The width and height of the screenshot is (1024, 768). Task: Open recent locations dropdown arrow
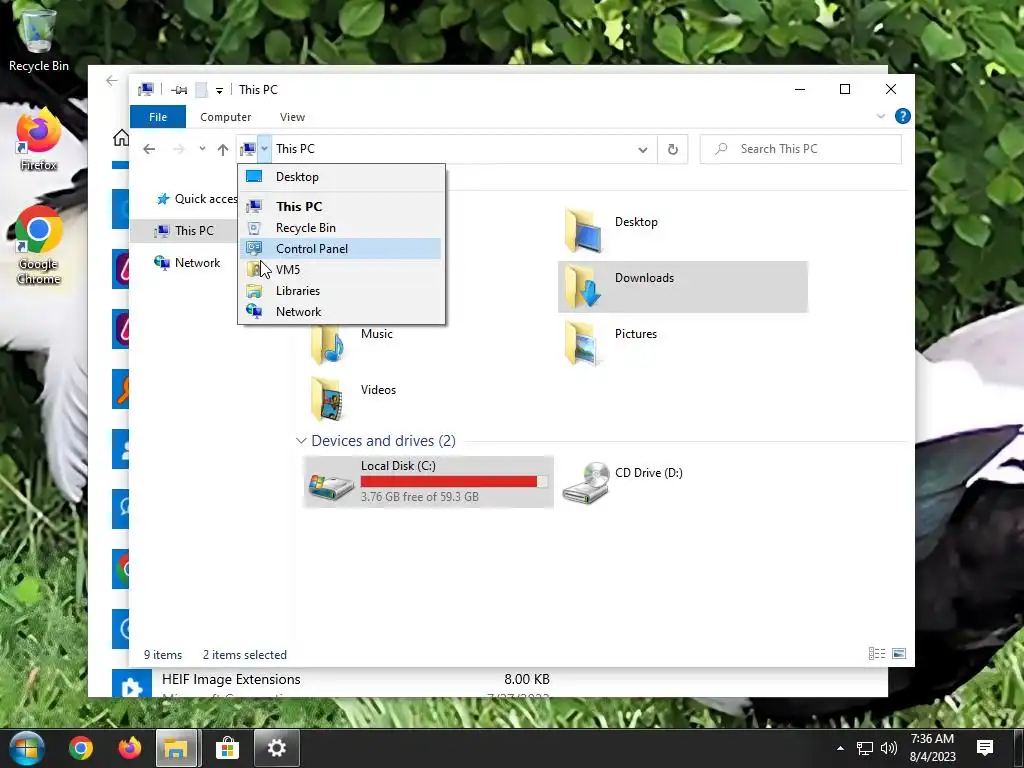(202, 149)
